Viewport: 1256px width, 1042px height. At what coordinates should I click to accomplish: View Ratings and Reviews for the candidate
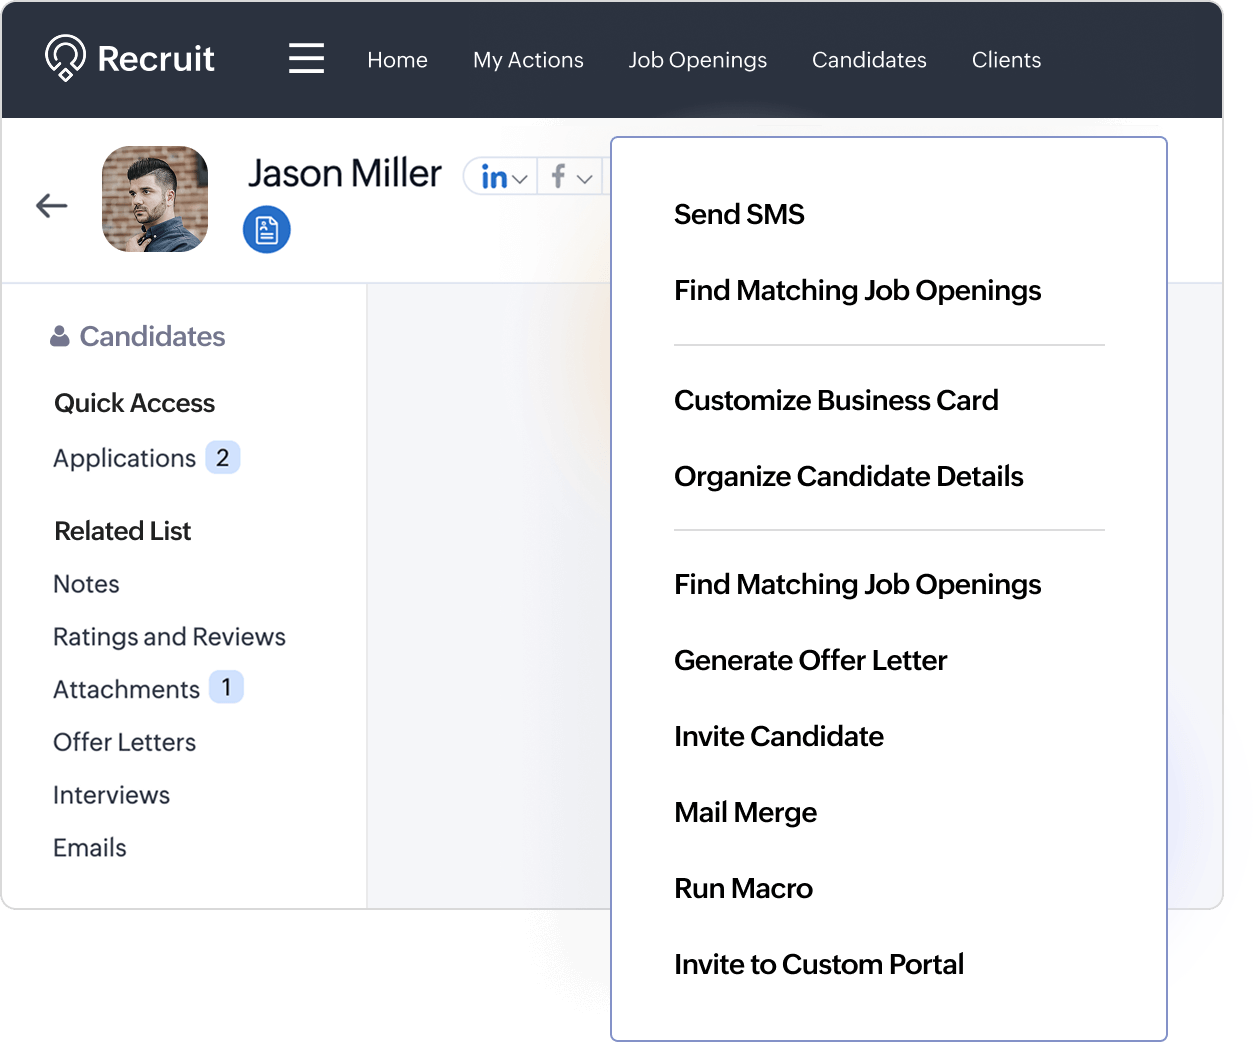coord(169,636)
